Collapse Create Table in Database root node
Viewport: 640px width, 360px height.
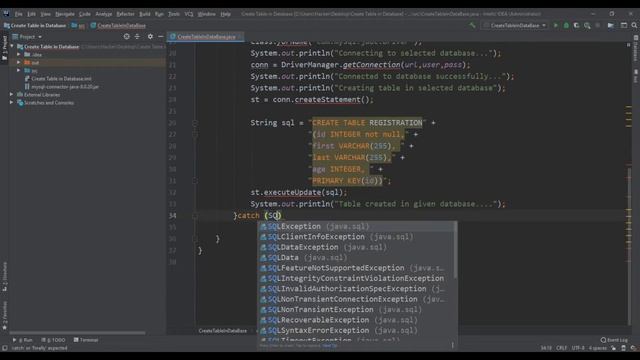tap(12, 47)
